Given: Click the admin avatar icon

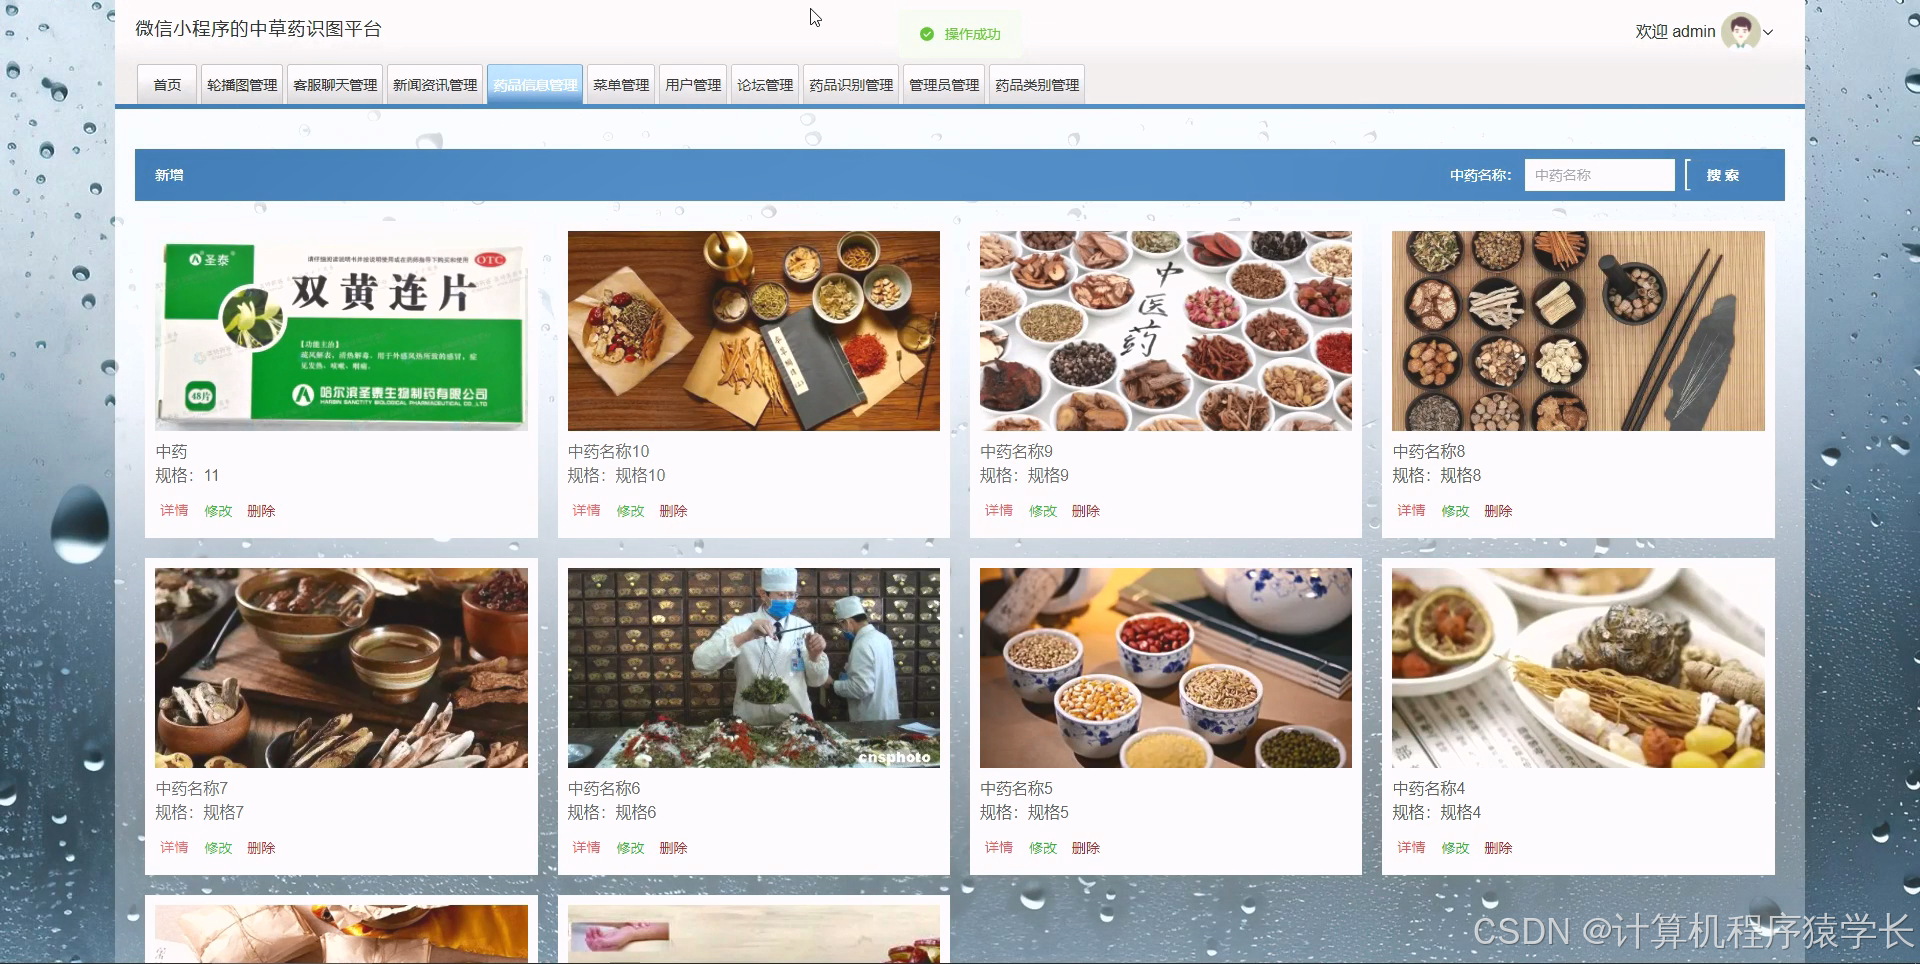Looking at the screenshot, I should (1741, 31).
